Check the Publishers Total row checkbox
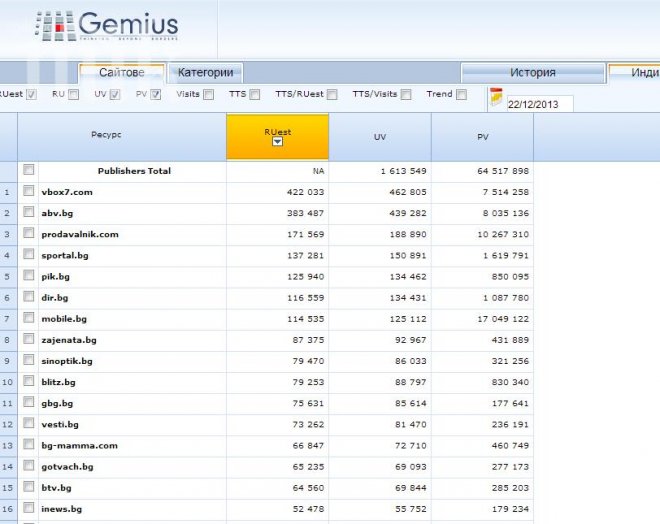Viewport: 660px width, 524px height. [29, 170]
